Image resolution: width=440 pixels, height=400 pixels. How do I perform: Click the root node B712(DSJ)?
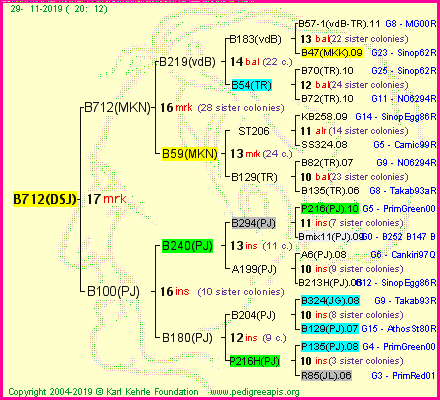[x=45, y=199]
